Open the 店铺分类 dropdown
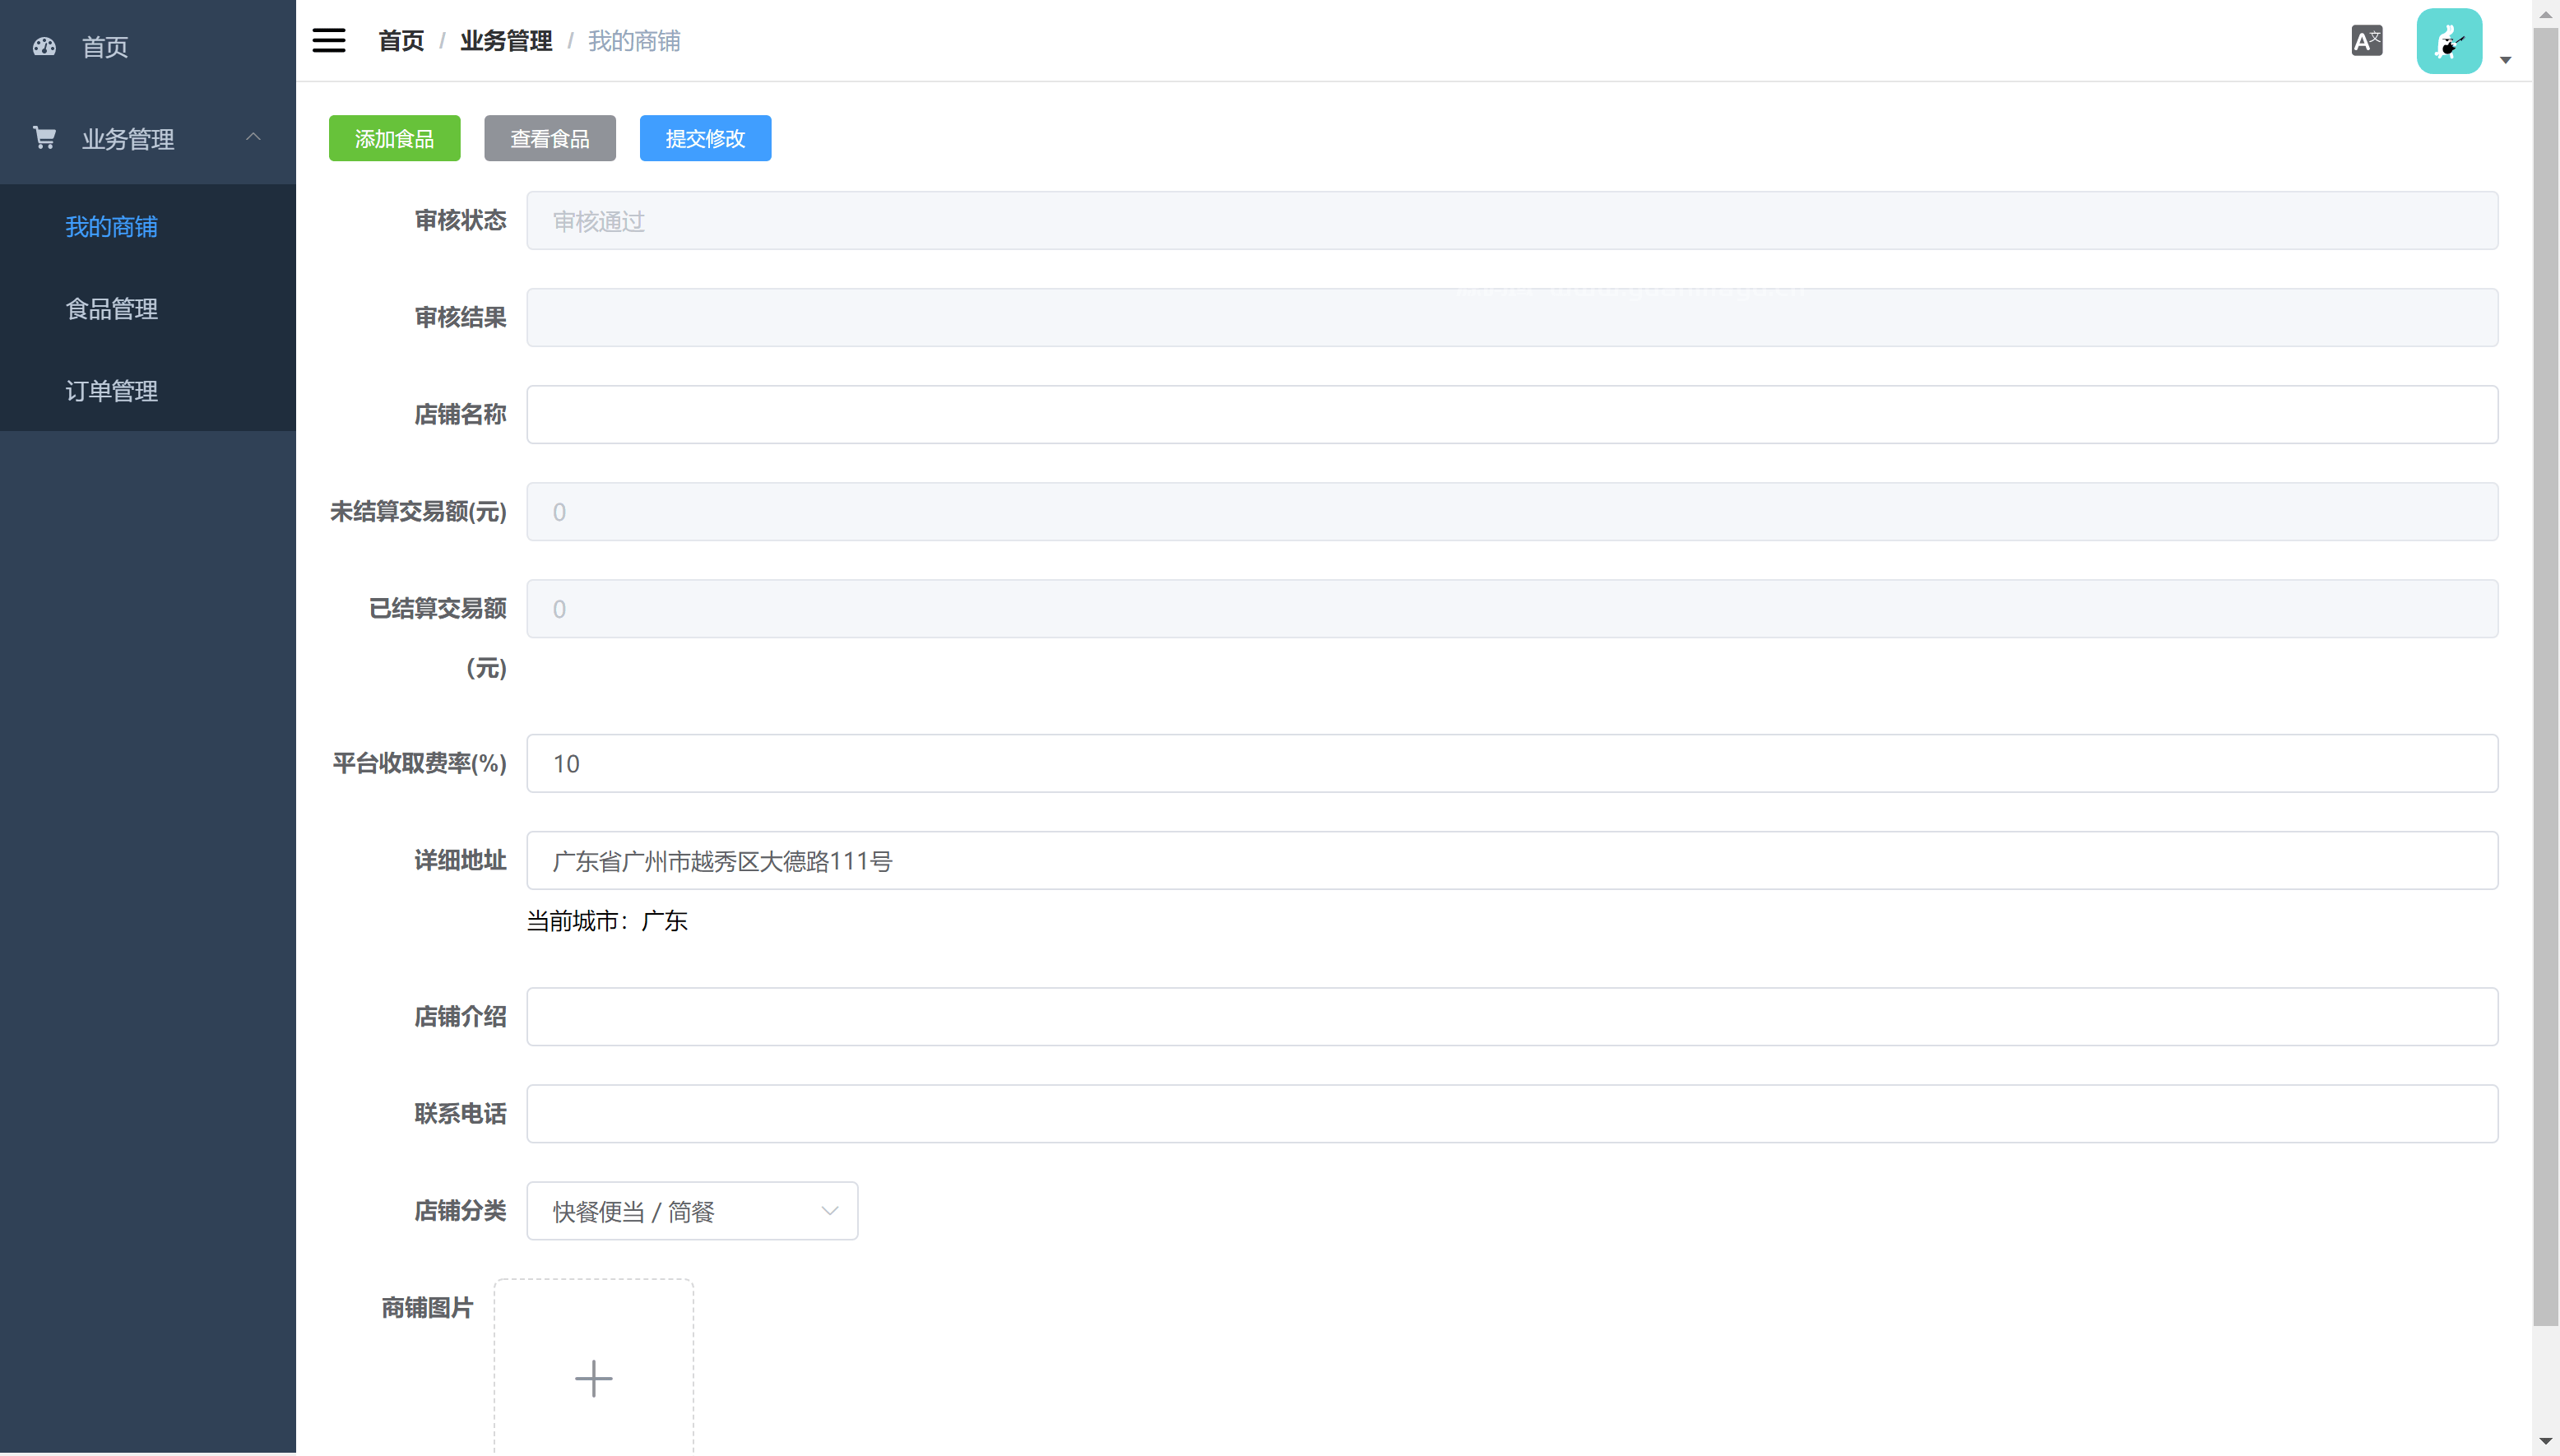Viewport: 2560px width, 1456px height. click(x=692, y=1210)
